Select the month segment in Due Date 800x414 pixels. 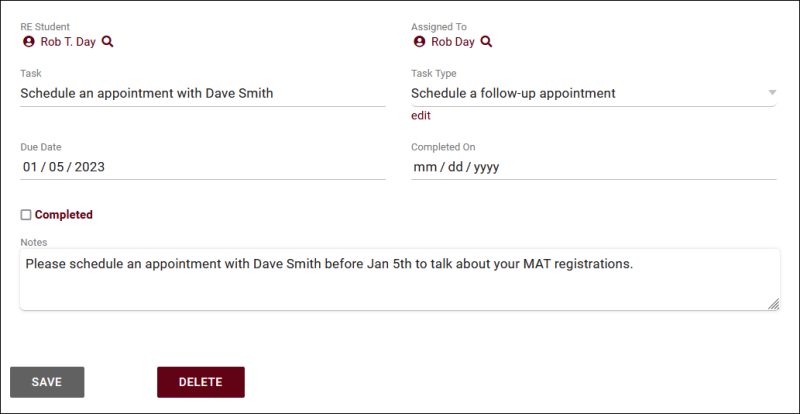tap(30, 167)
